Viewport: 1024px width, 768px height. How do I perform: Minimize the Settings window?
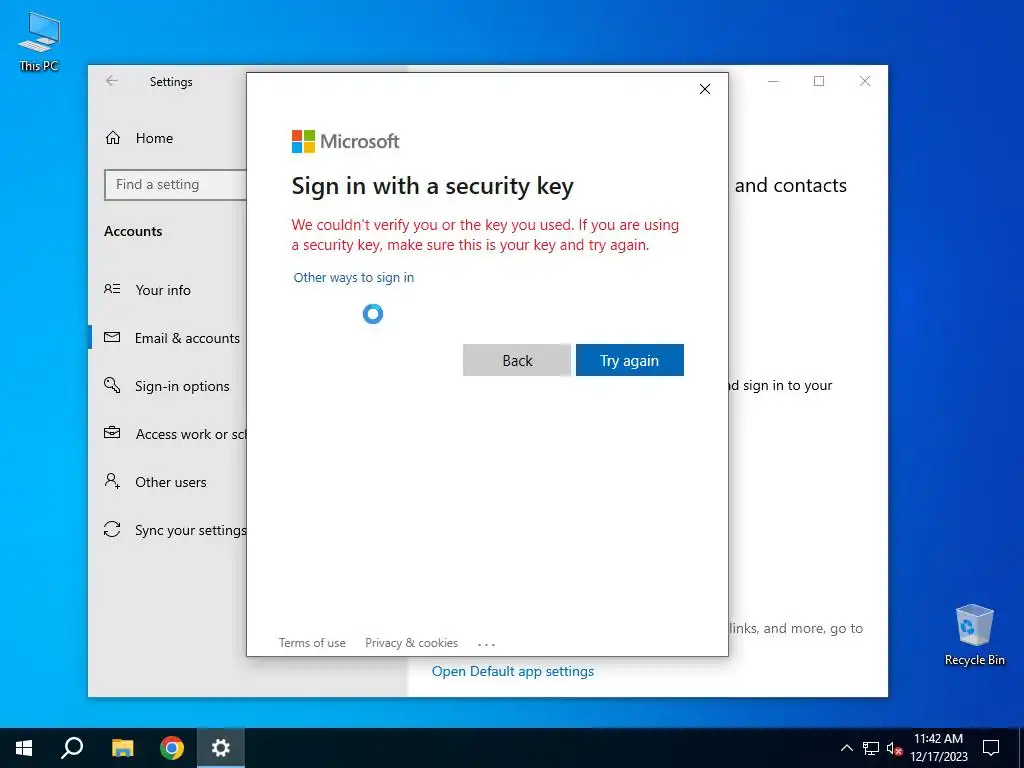tap(773, 81)
